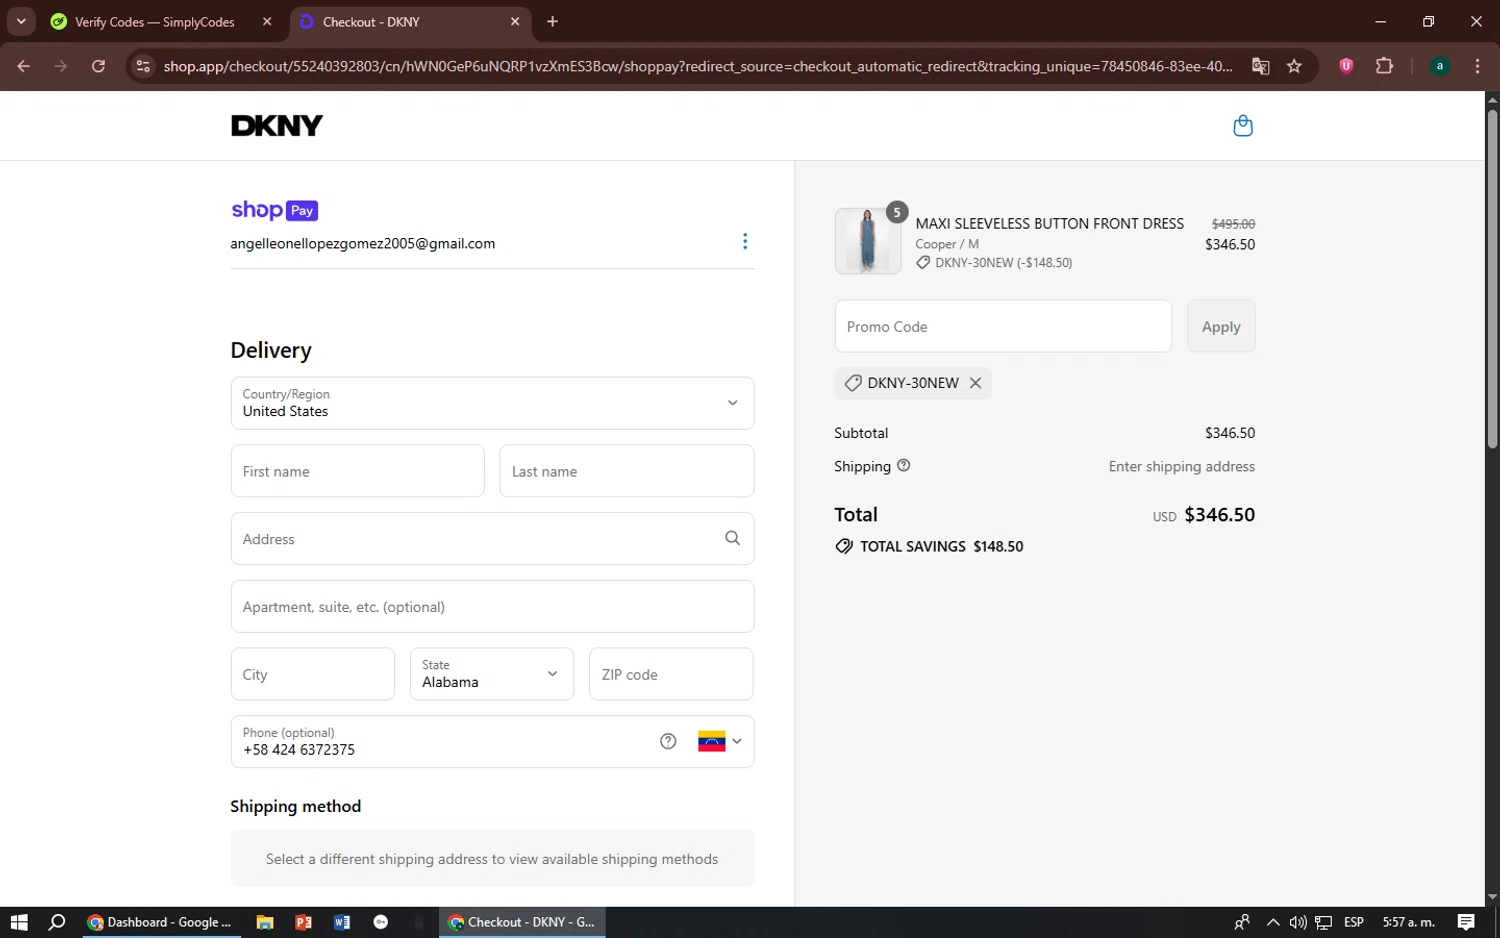Open the volume control in system tray
This screenshot has height=938, width=1500.
1297,922
